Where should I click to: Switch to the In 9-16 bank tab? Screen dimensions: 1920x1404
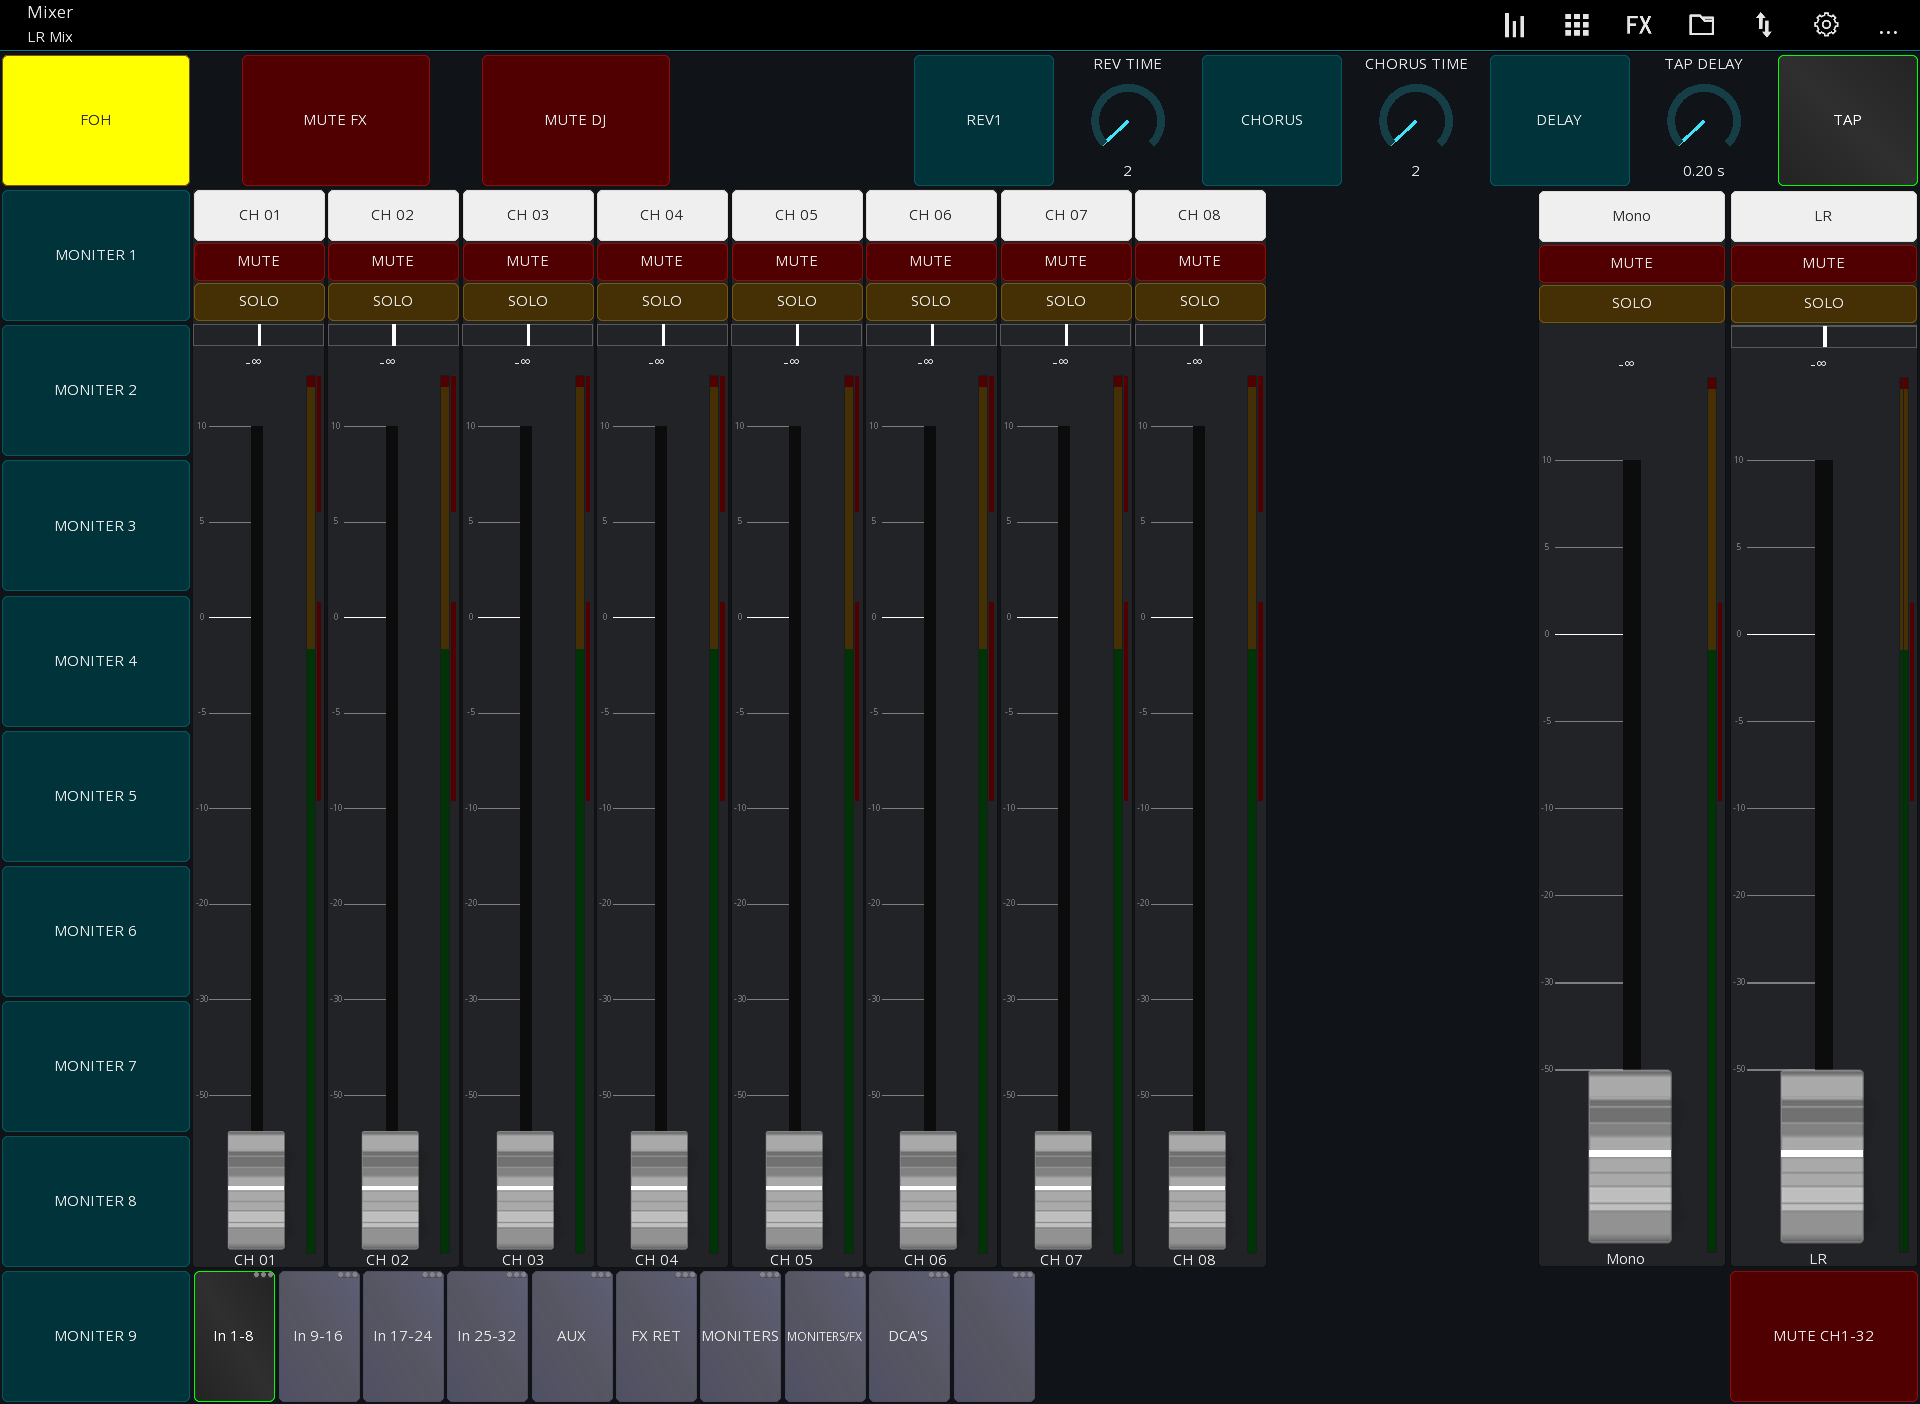click(x=318, y=1336)
